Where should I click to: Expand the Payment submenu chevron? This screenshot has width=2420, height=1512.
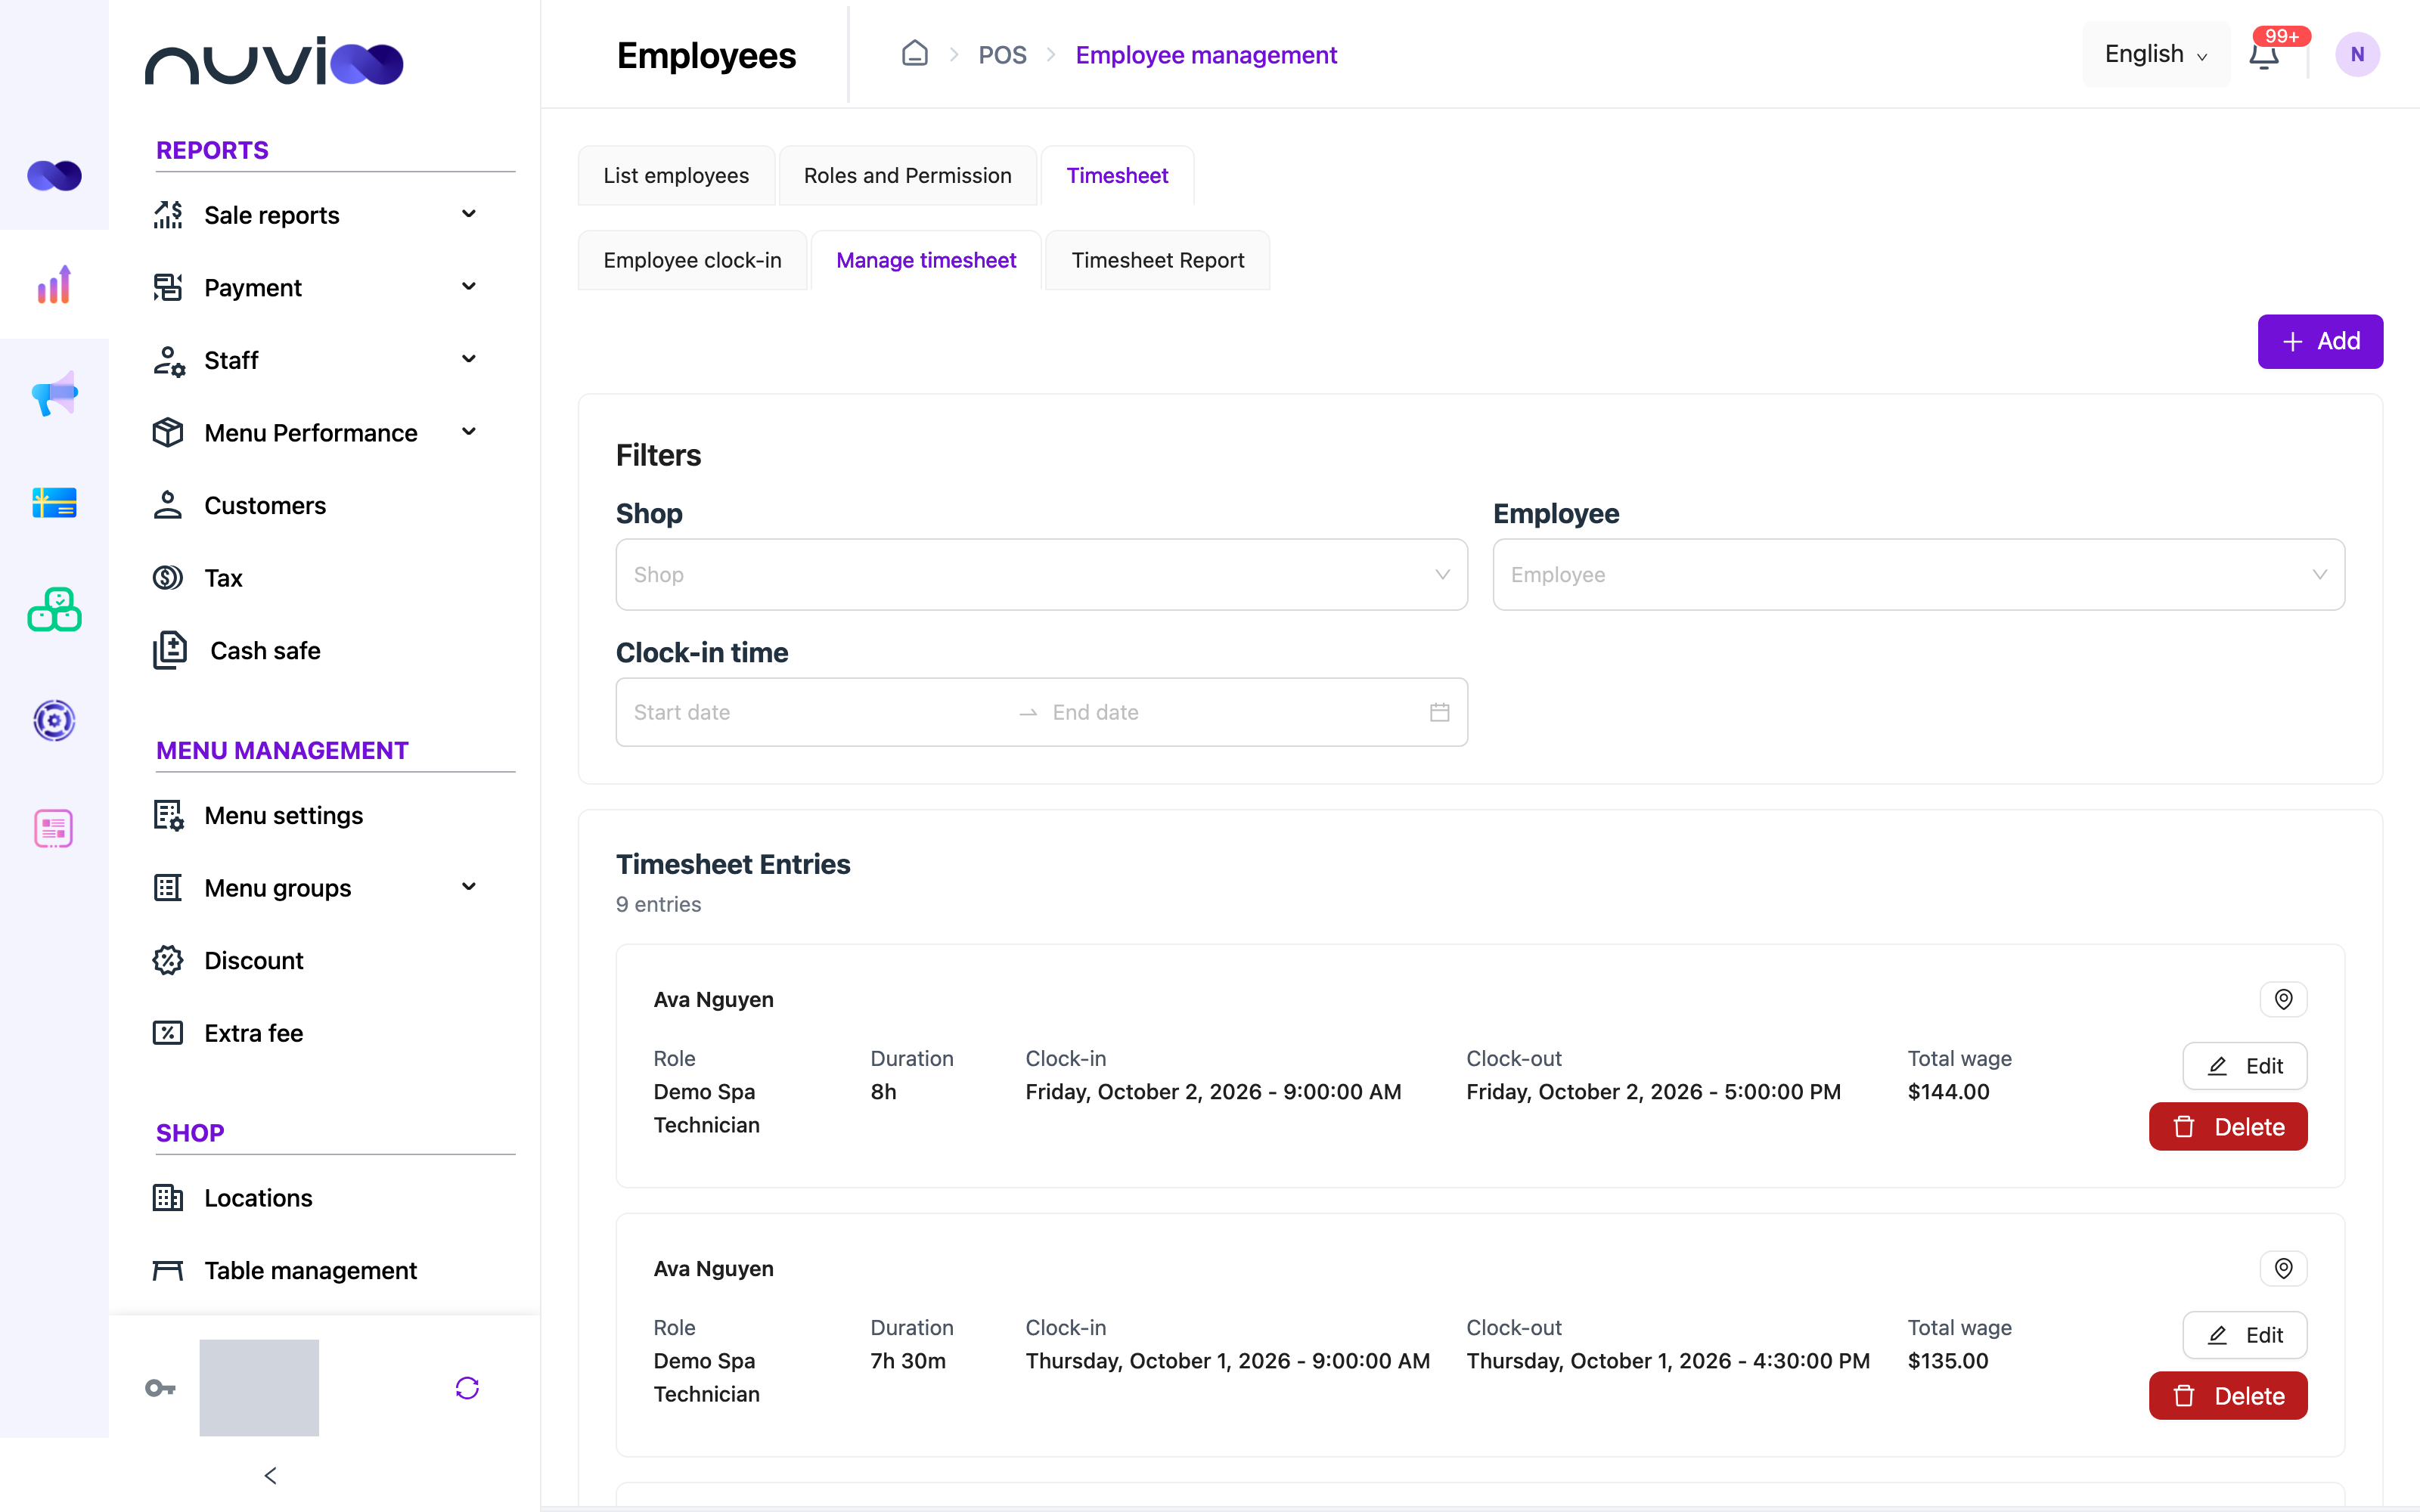click(x=468, y=287)
